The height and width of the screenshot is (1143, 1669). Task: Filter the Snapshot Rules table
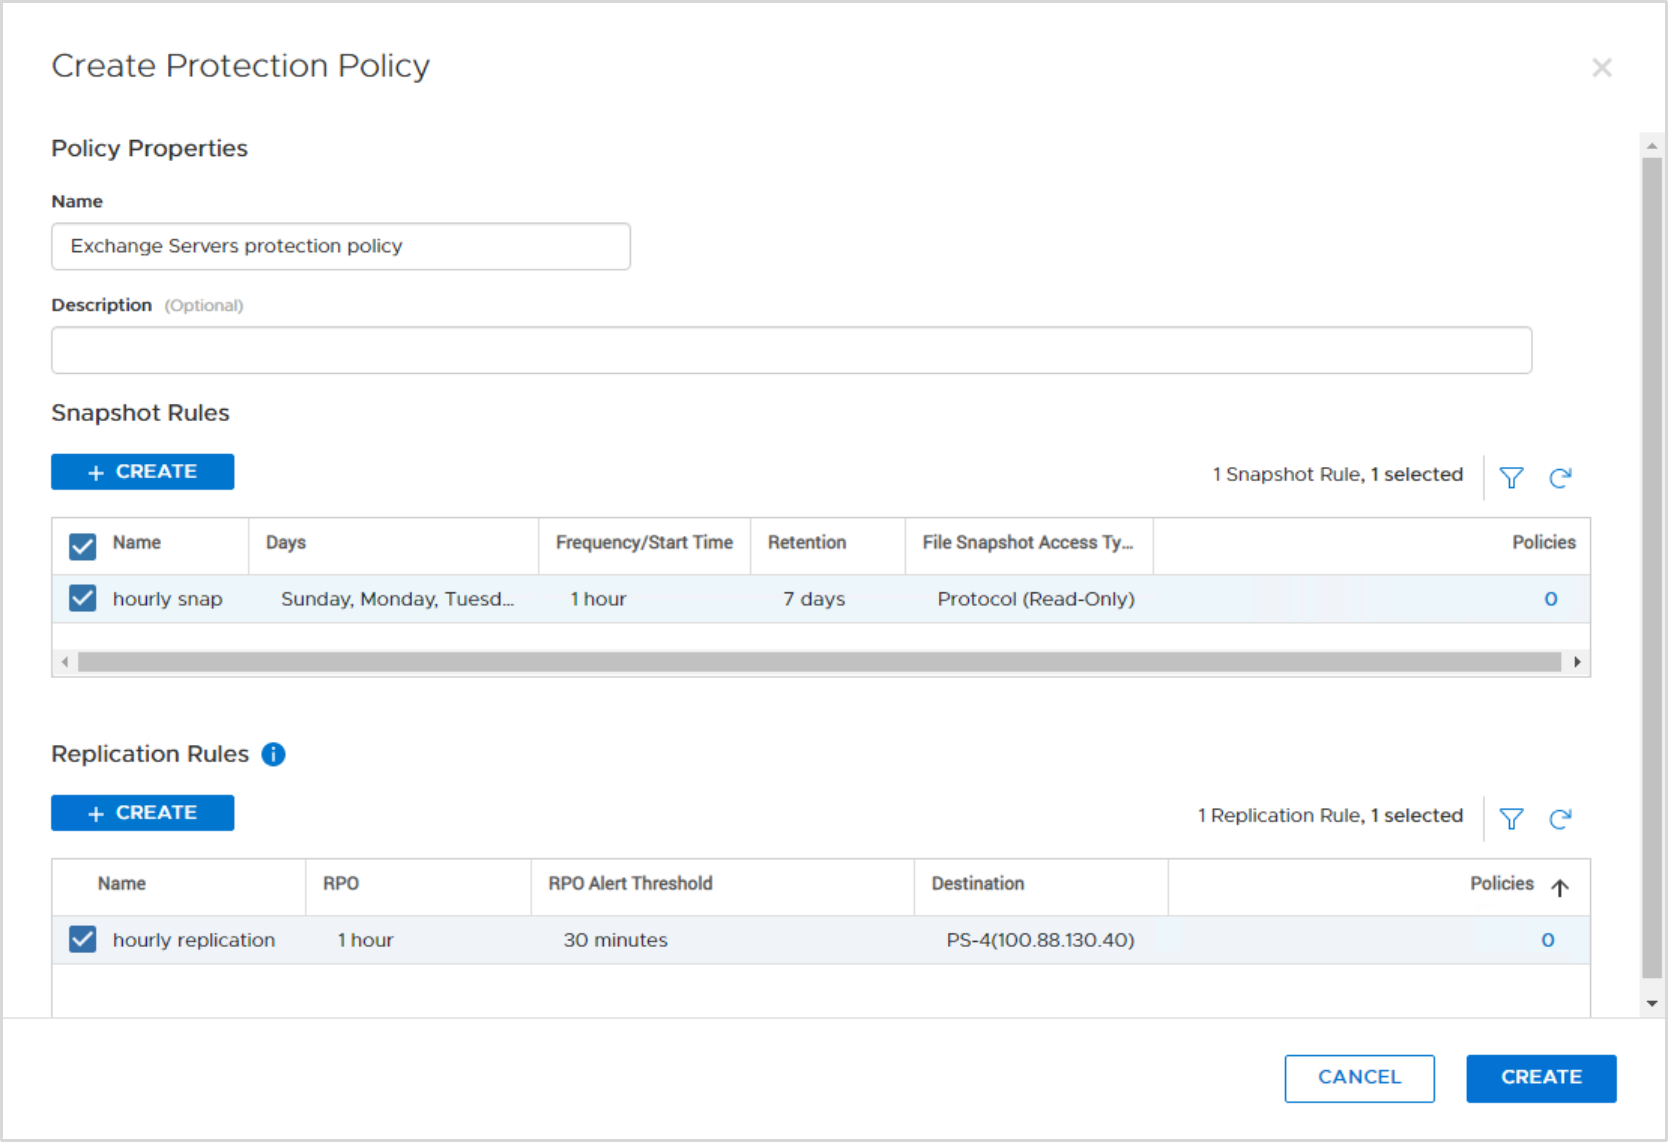(1511, 478)
